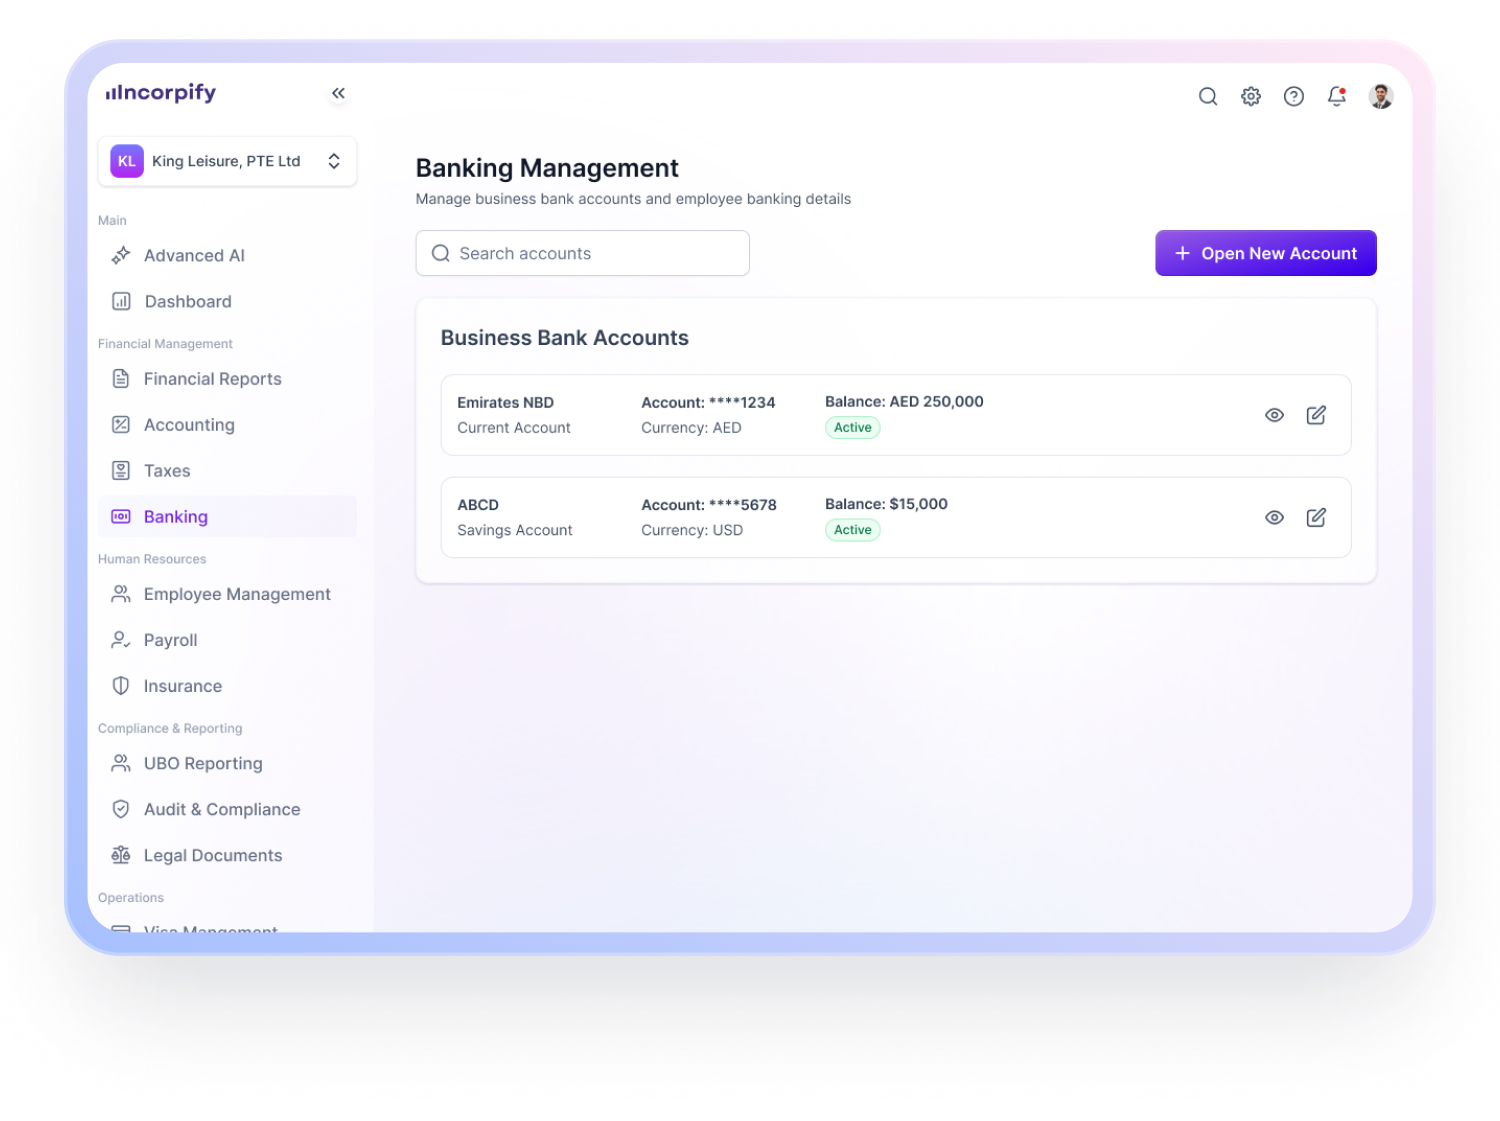Viewport: 1500px width, 1121px height.
Task: Open company switcher King Leisure, PTE Ltd
Action: [228, 161]
